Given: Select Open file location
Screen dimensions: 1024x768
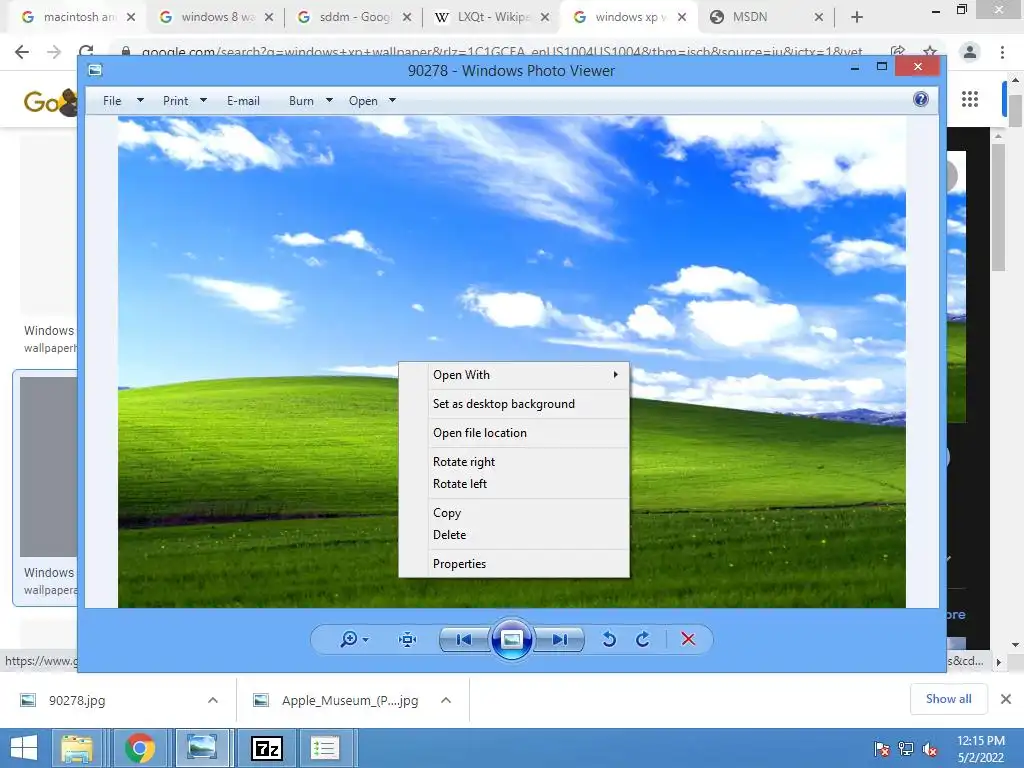Looking at the screenshot, I should click(514, 433).
